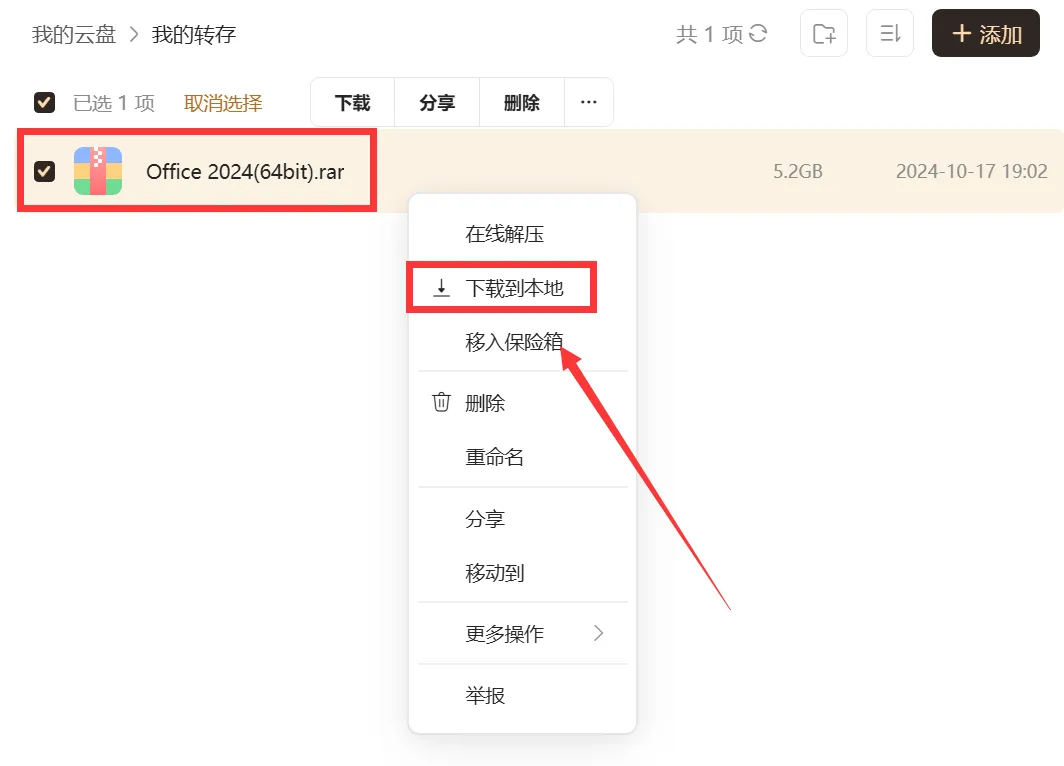Click the date 2024-10-17 19:02
Image resolution: width=1064 pixels, height=766 pixels.
click(972, 171)
